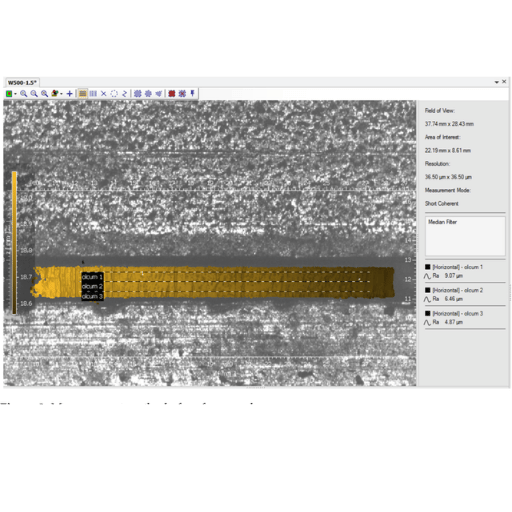Click the first blue blob region icon

click(x=138, y=94)
